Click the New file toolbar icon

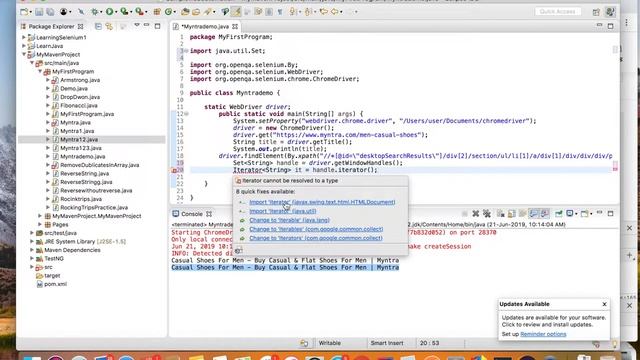coord(24,12)
